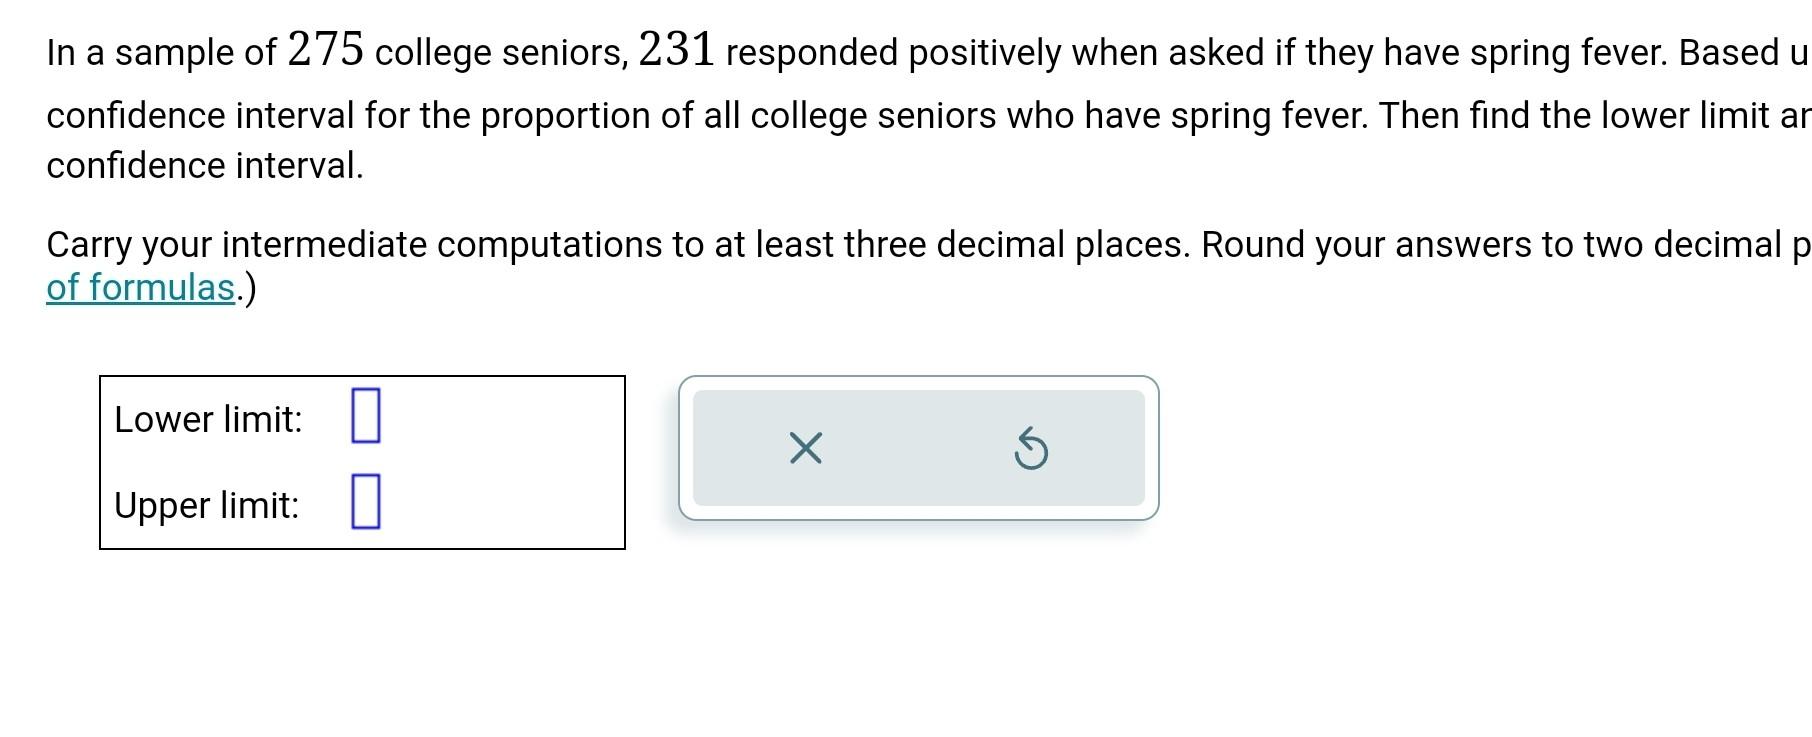Click the Lower limit label
The width and height of the screenshot is (1812, 737).
tap(208, 419)
